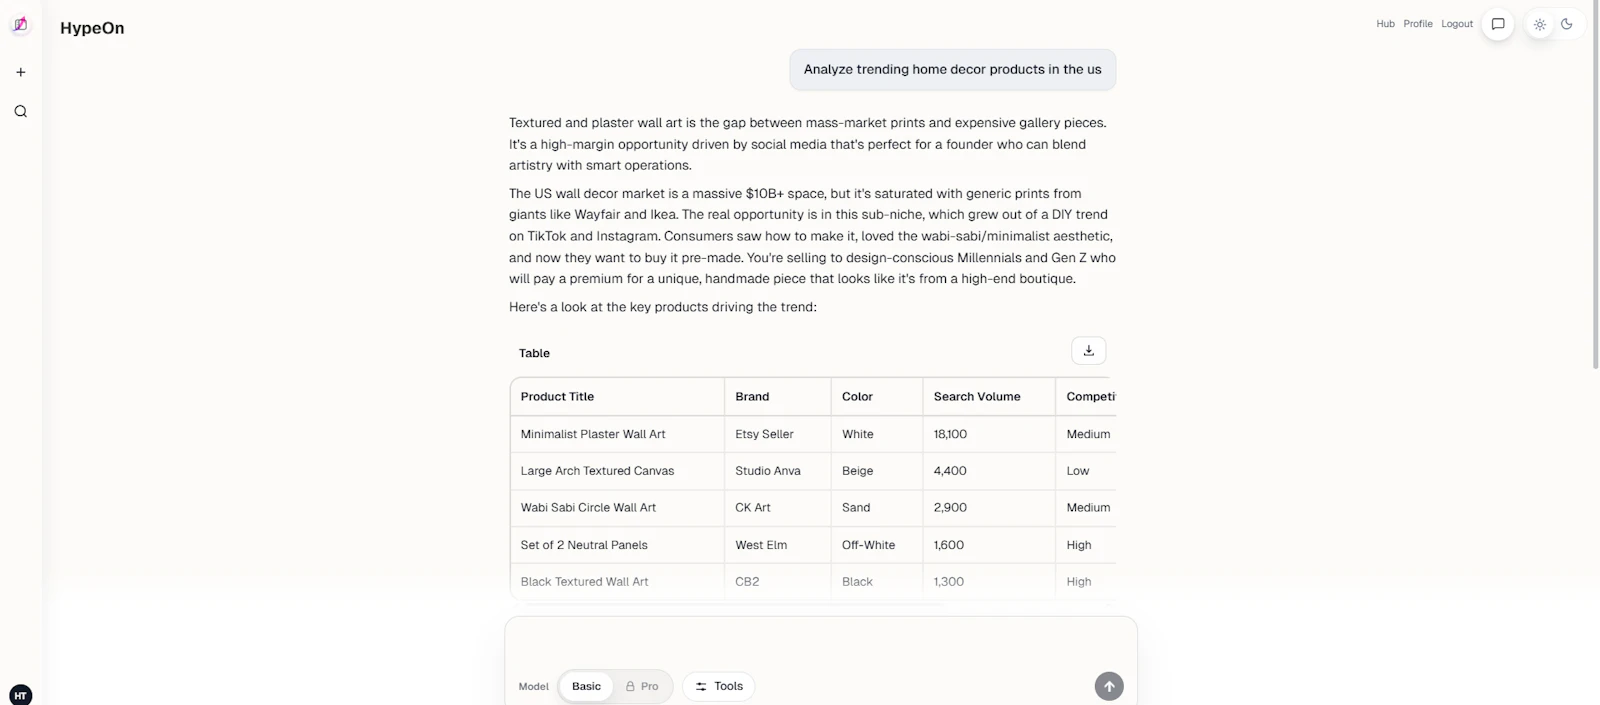Open the HT user avatar
The width and height of the screenshot is (1600, 705).
point(20,695)
